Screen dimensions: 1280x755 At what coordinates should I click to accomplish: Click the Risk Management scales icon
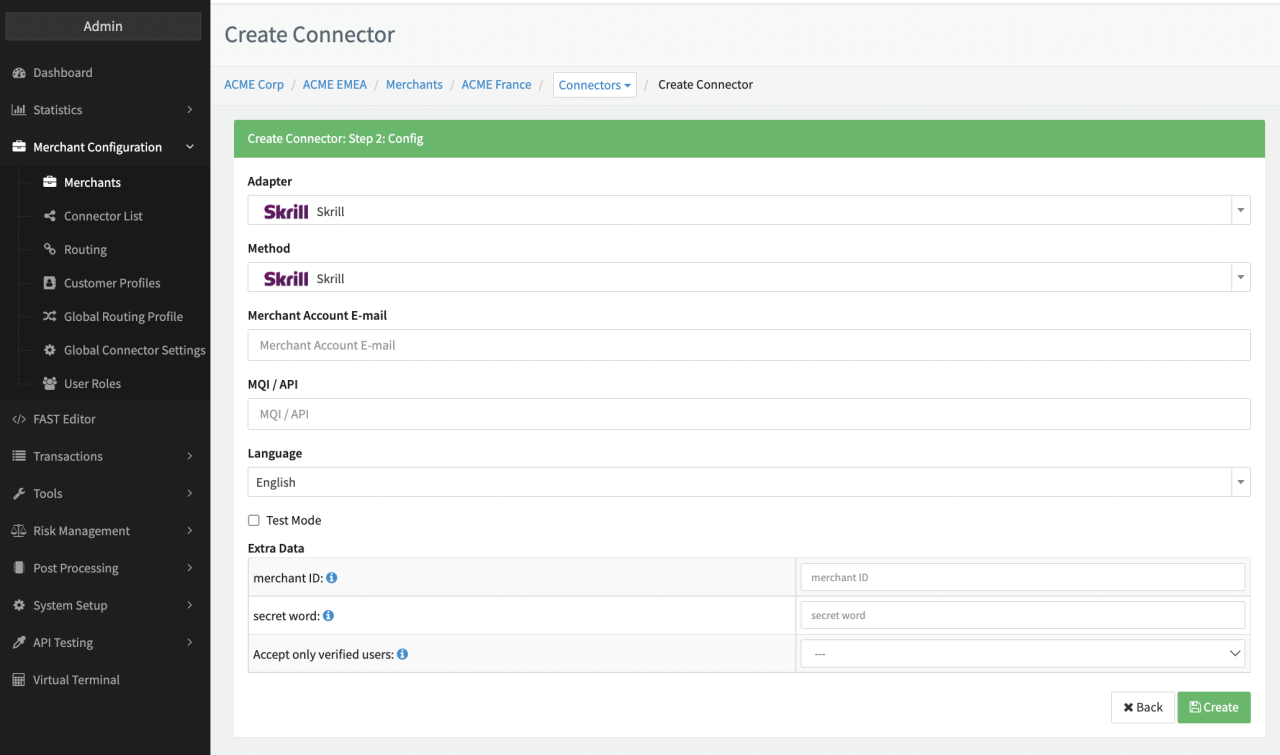(18, 531)
